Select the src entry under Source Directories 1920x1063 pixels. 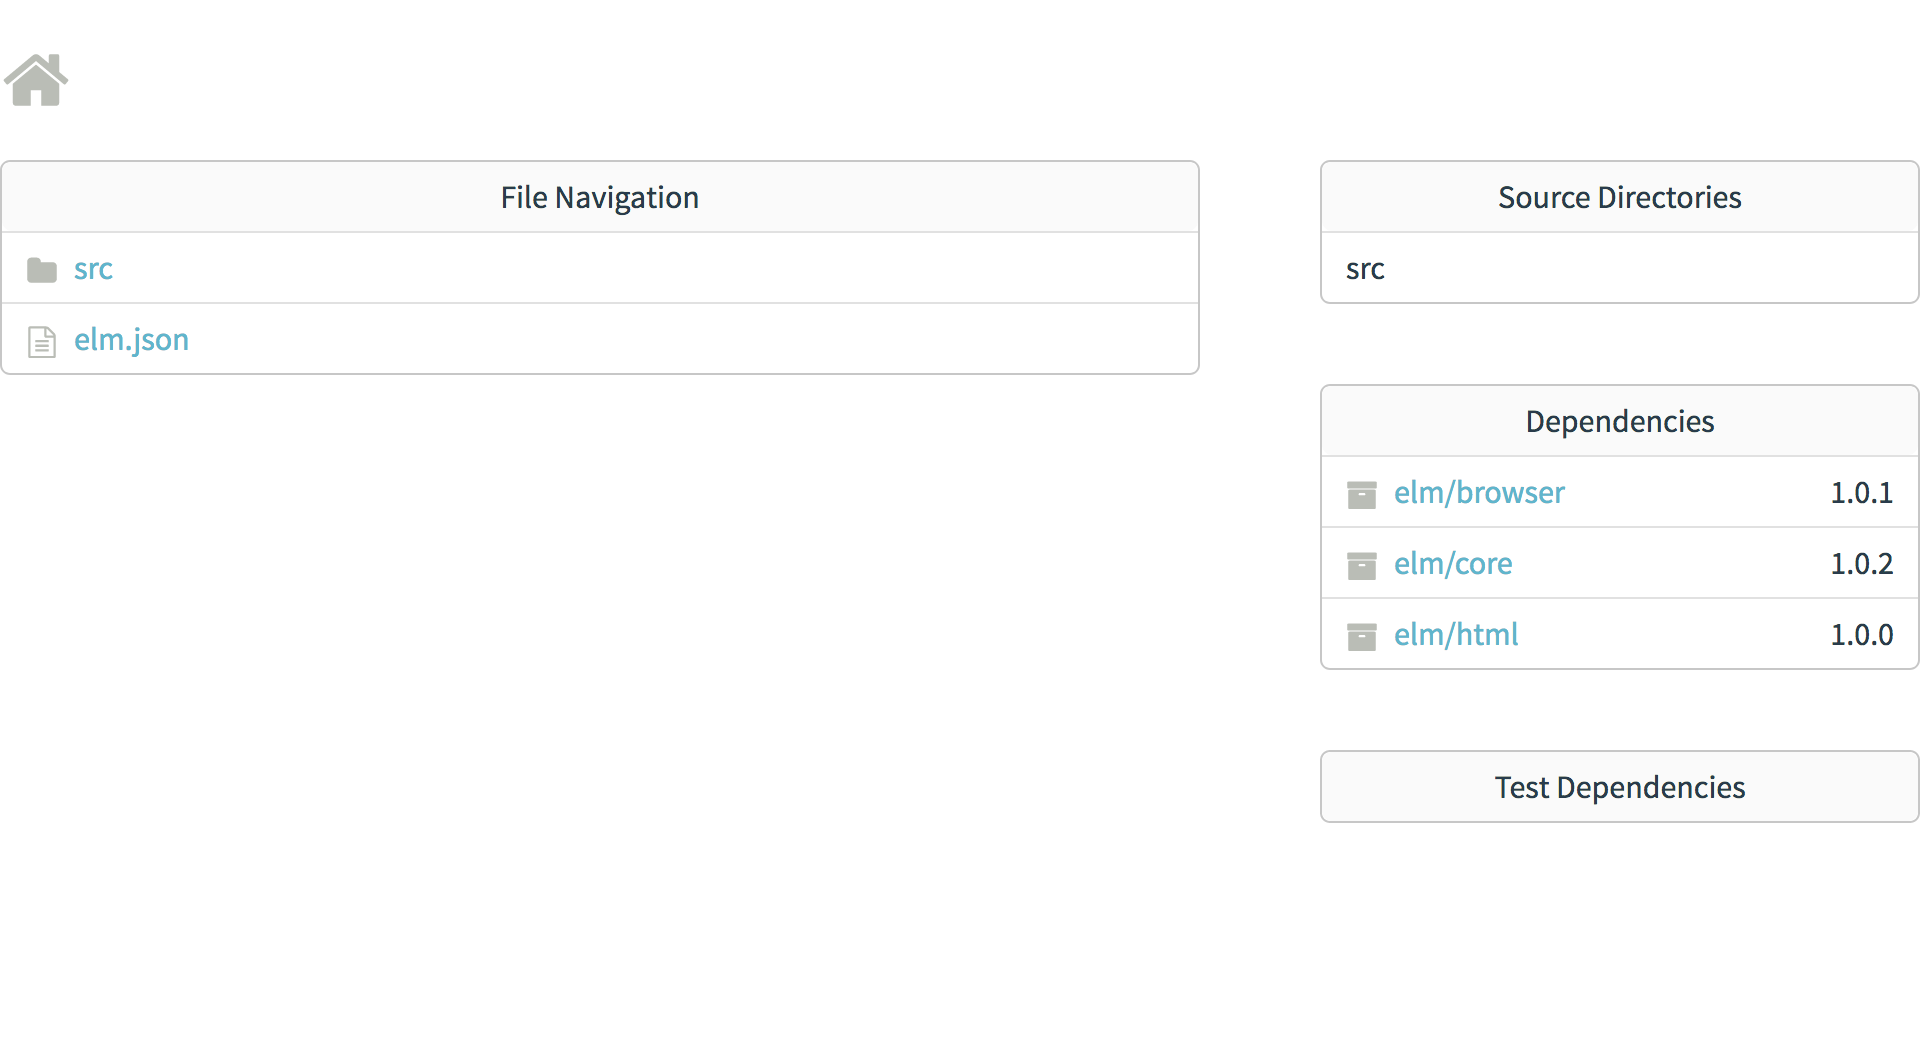click(1365, 269)
